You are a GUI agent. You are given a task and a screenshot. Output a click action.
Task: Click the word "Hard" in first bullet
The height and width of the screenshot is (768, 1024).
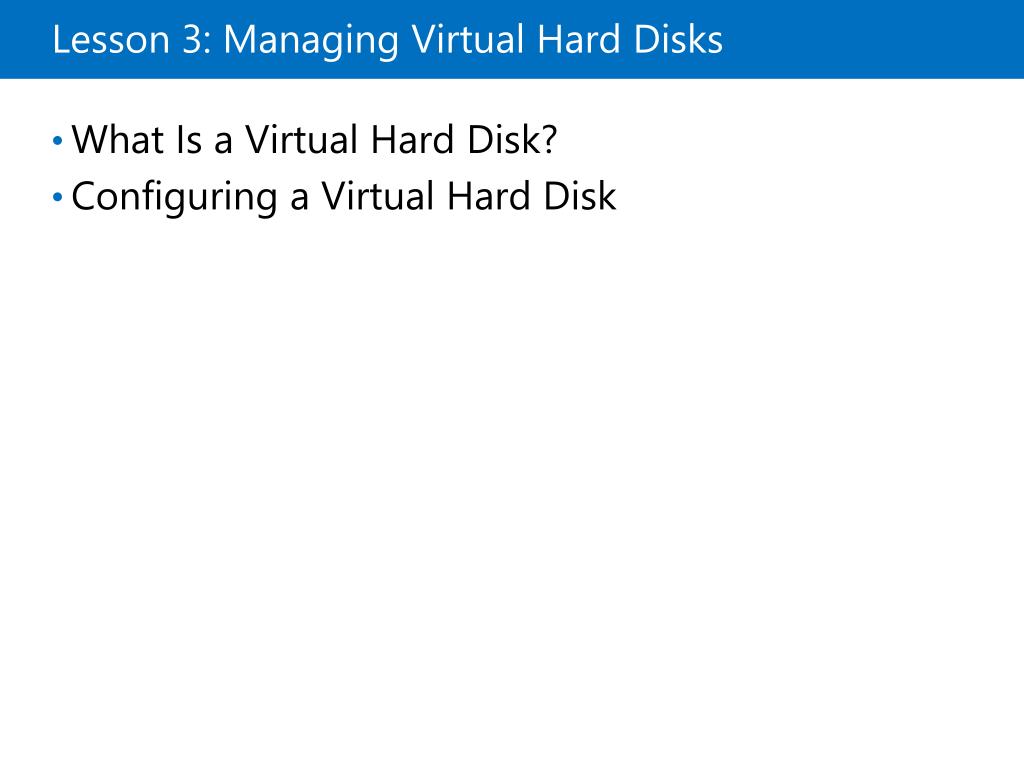[x=412, y=139]
